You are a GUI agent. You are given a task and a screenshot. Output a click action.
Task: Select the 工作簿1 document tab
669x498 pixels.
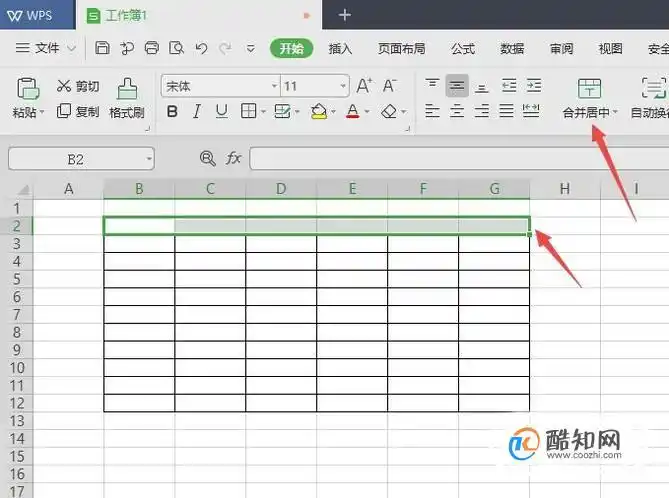coord(199,15)
